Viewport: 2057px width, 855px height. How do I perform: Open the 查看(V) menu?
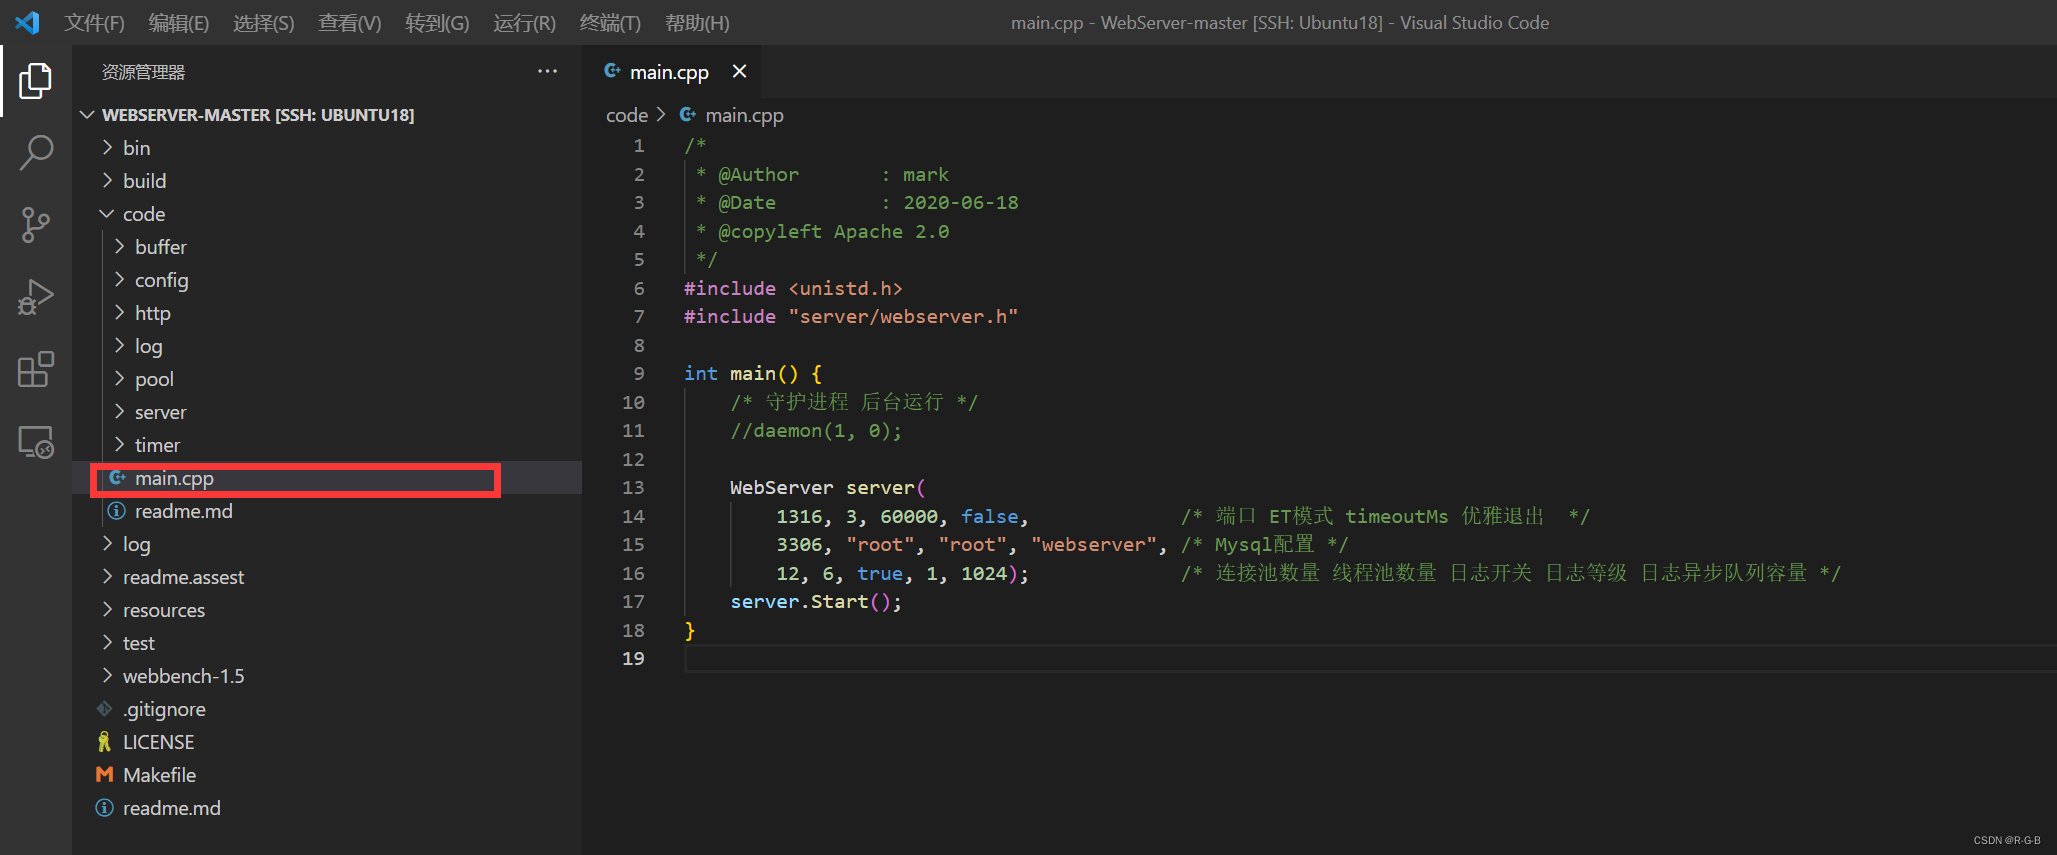349,22
